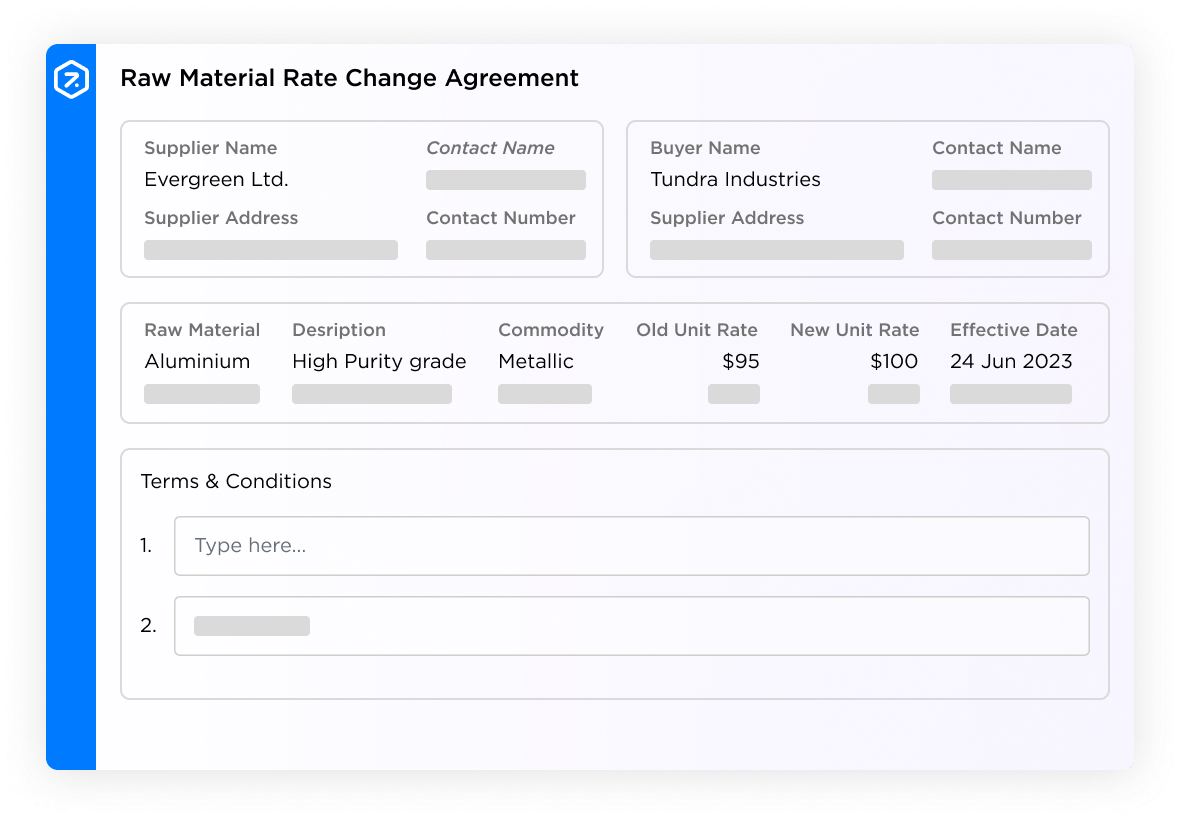
Task: Fill in the Supplier Address field
Action: coord(270,250)
